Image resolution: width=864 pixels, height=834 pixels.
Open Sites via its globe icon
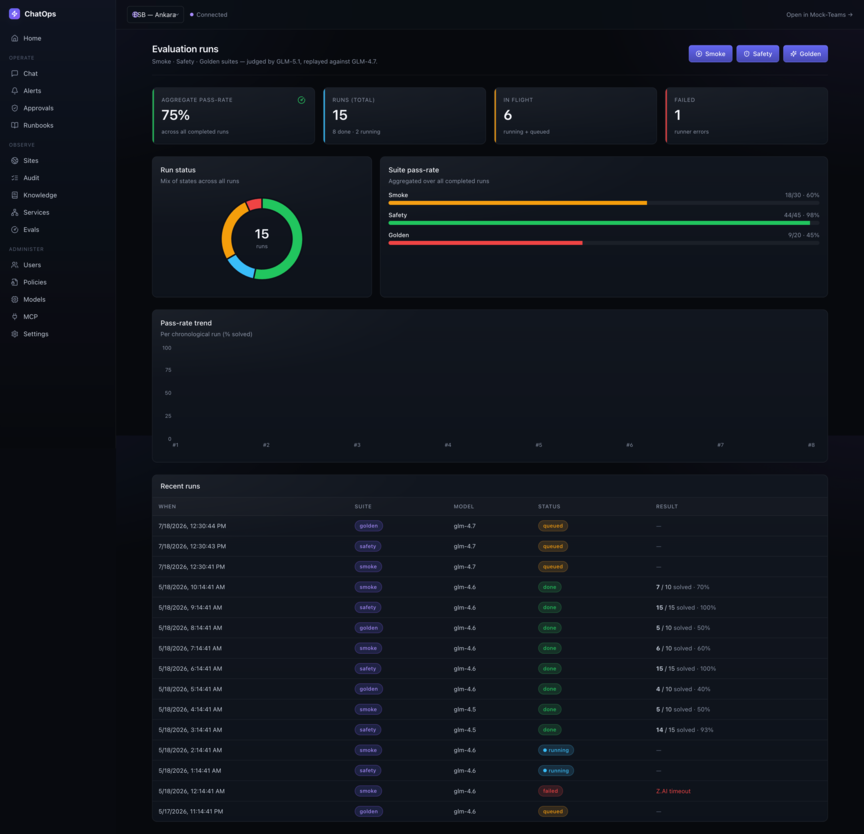pyautogui.click(x=15, y=160)
